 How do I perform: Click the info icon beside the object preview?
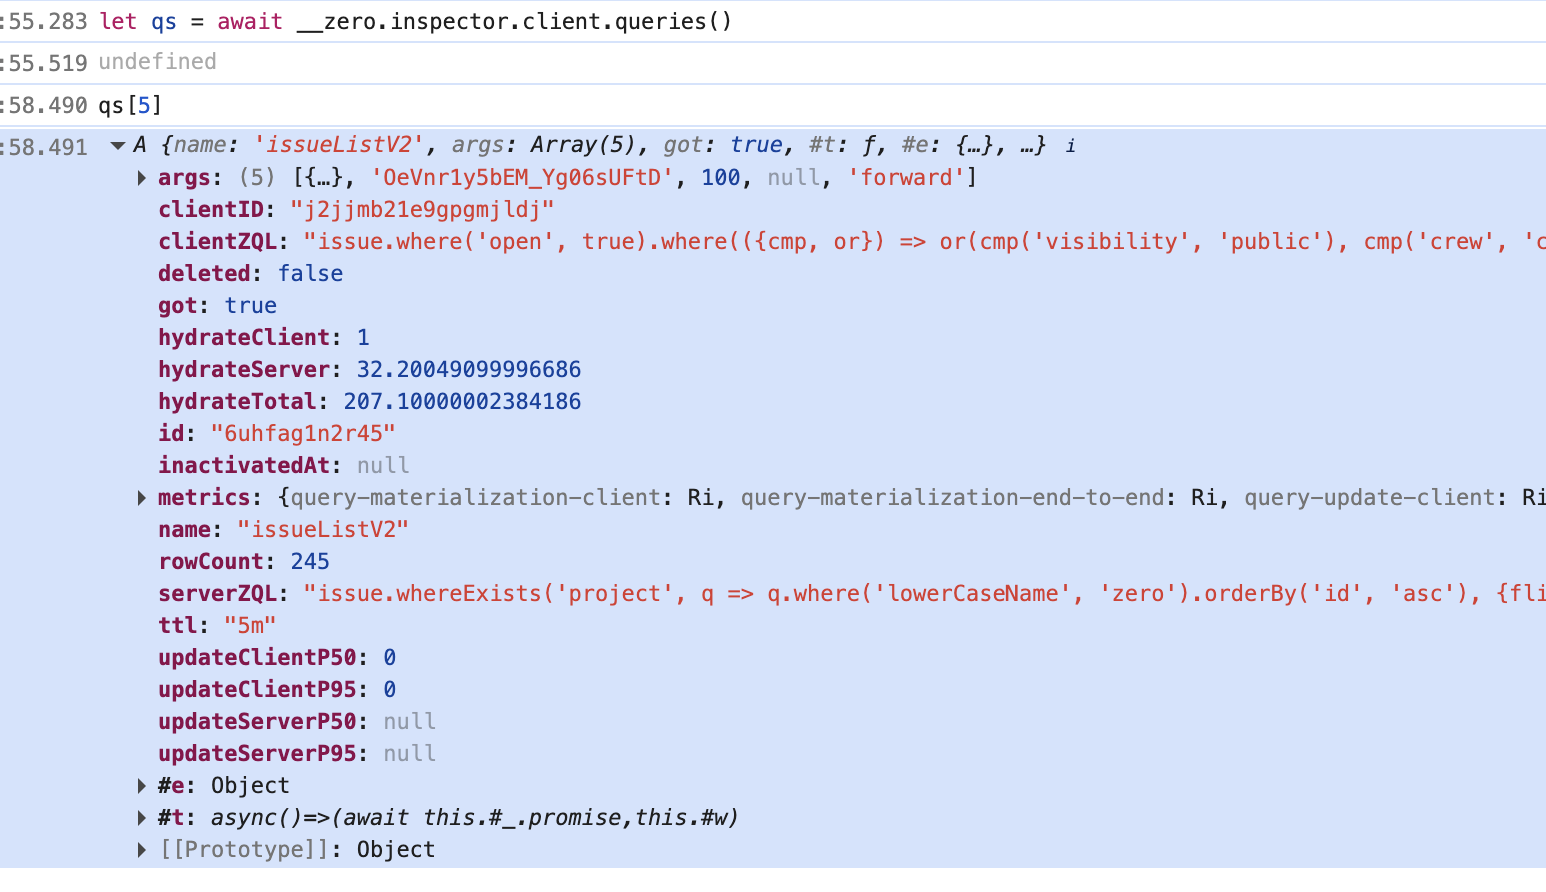pos(1070,146)
